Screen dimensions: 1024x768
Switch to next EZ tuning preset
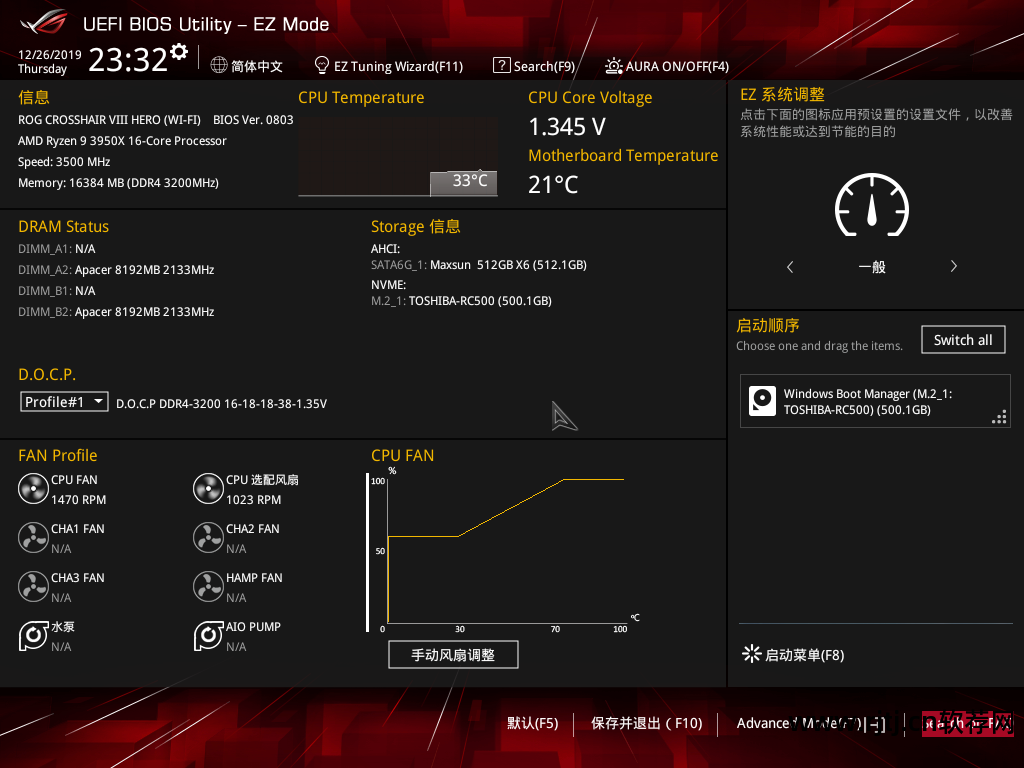click(953, 266)
